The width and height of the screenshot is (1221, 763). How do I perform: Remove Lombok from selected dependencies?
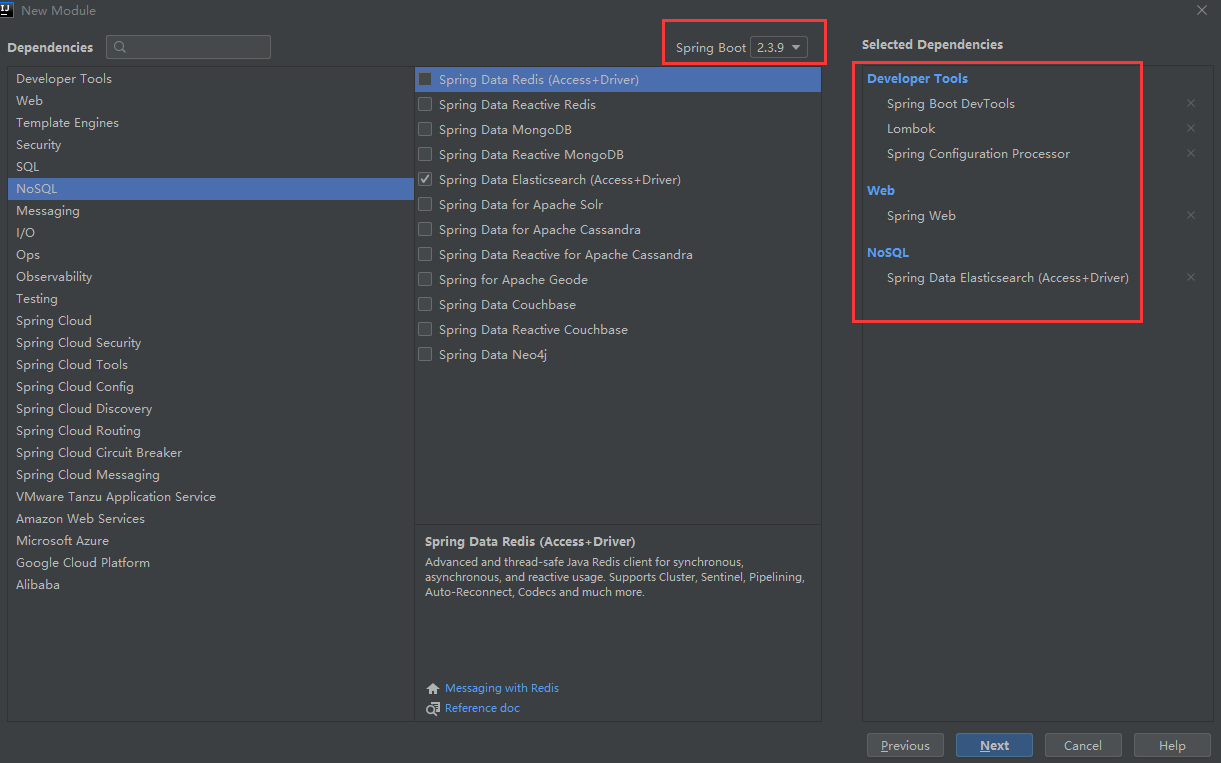(1190, 128)
